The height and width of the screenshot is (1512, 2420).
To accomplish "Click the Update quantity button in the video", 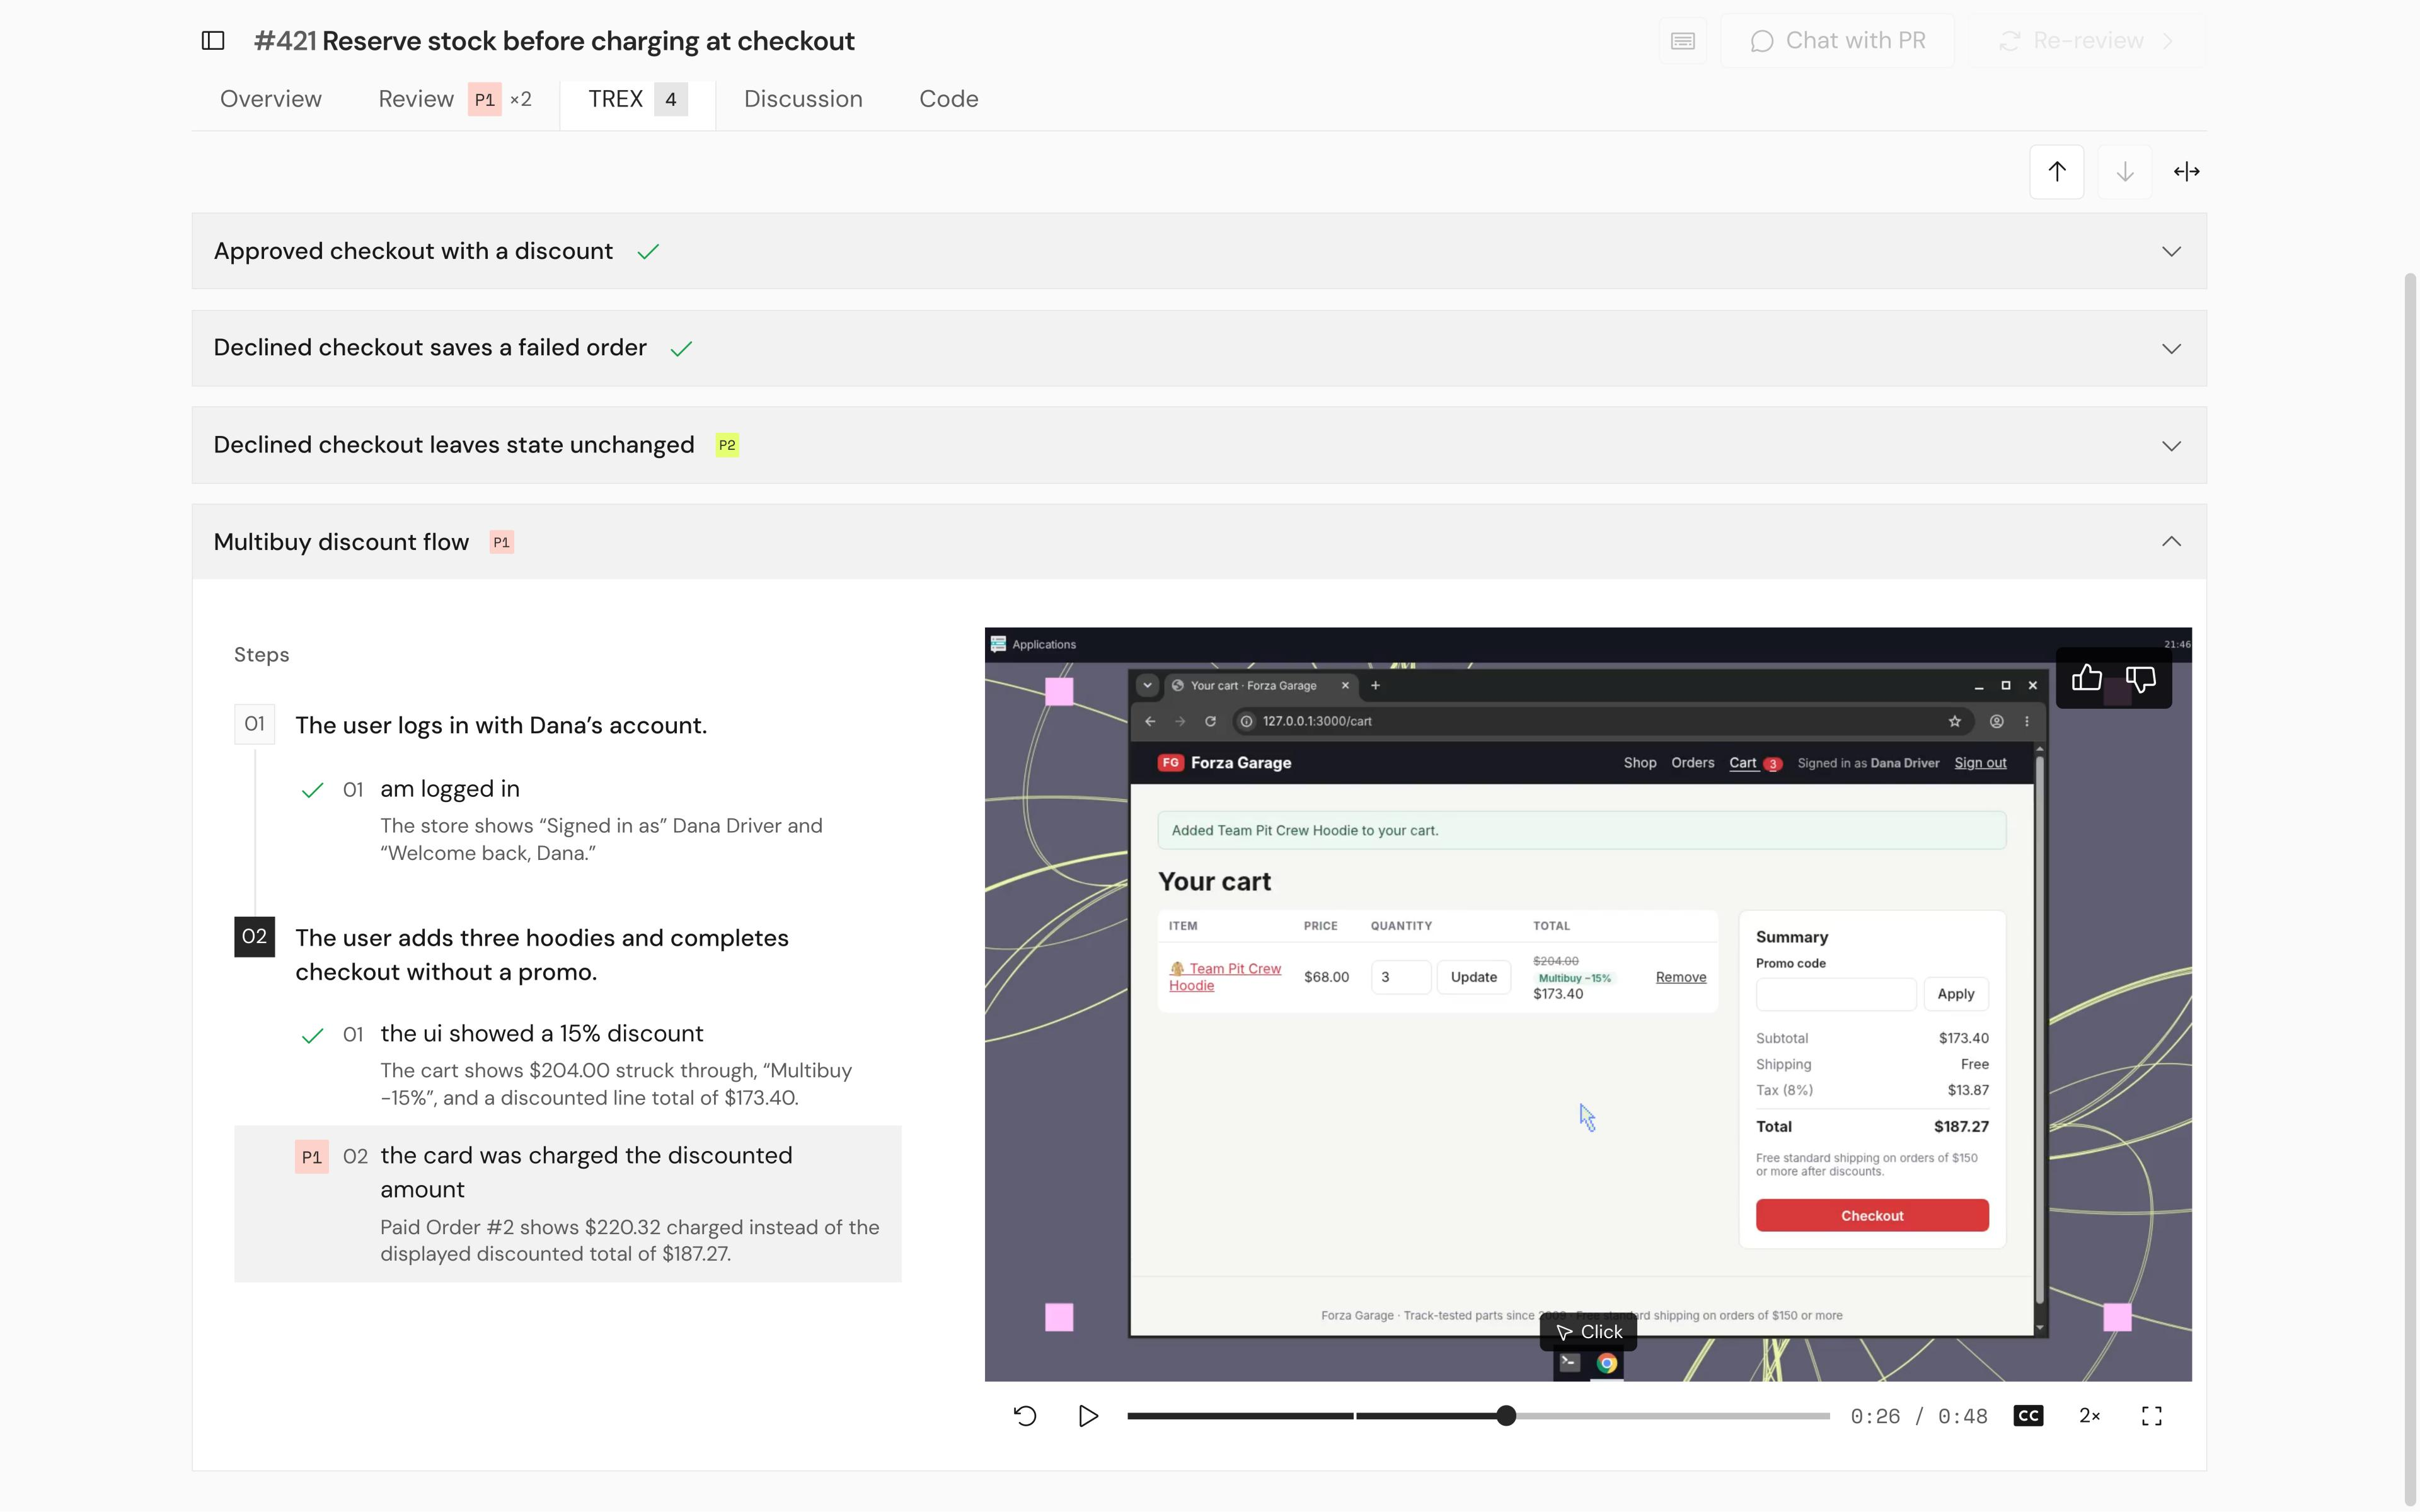I will [x=1473, y=977].
